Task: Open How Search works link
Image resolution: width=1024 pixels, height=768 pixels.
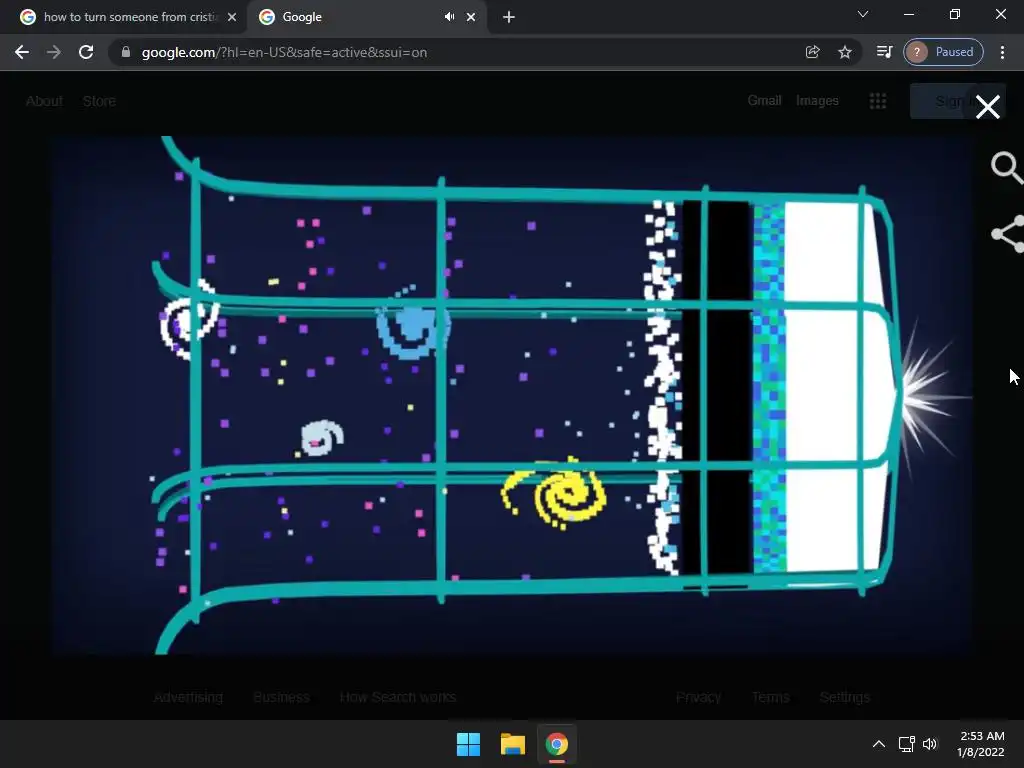Action: coord(398,697)
